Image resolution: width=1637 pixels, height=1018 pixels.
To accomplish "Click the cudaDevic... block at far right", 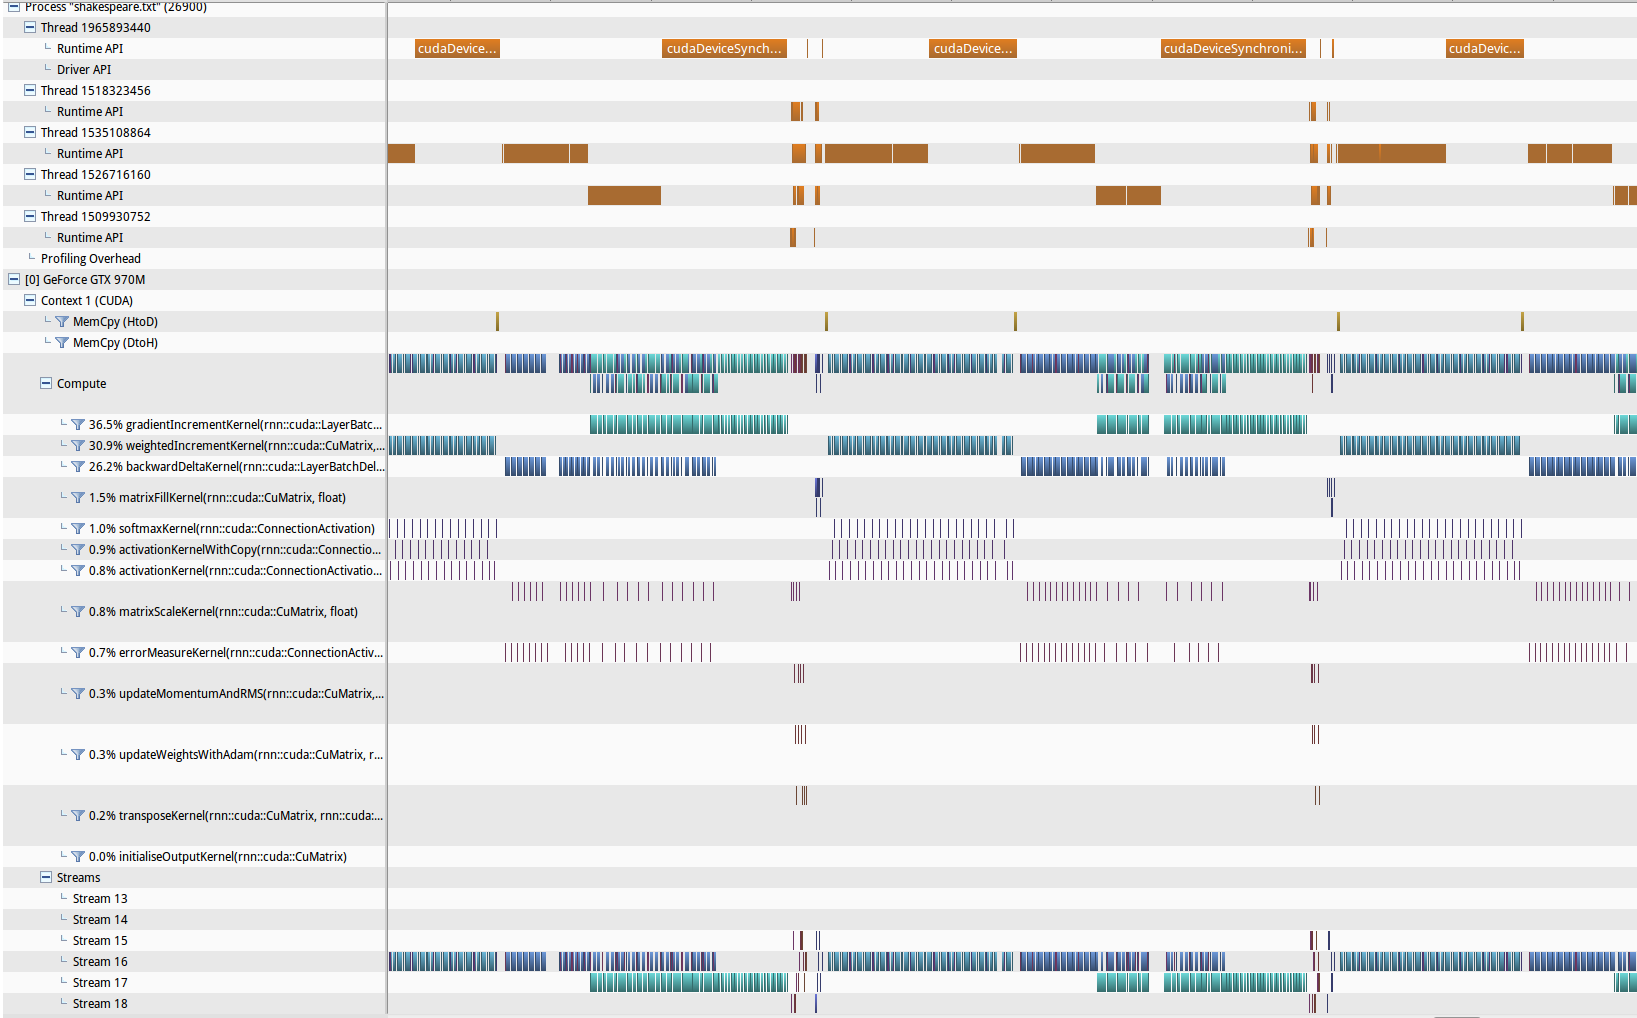I will 1485,48.
